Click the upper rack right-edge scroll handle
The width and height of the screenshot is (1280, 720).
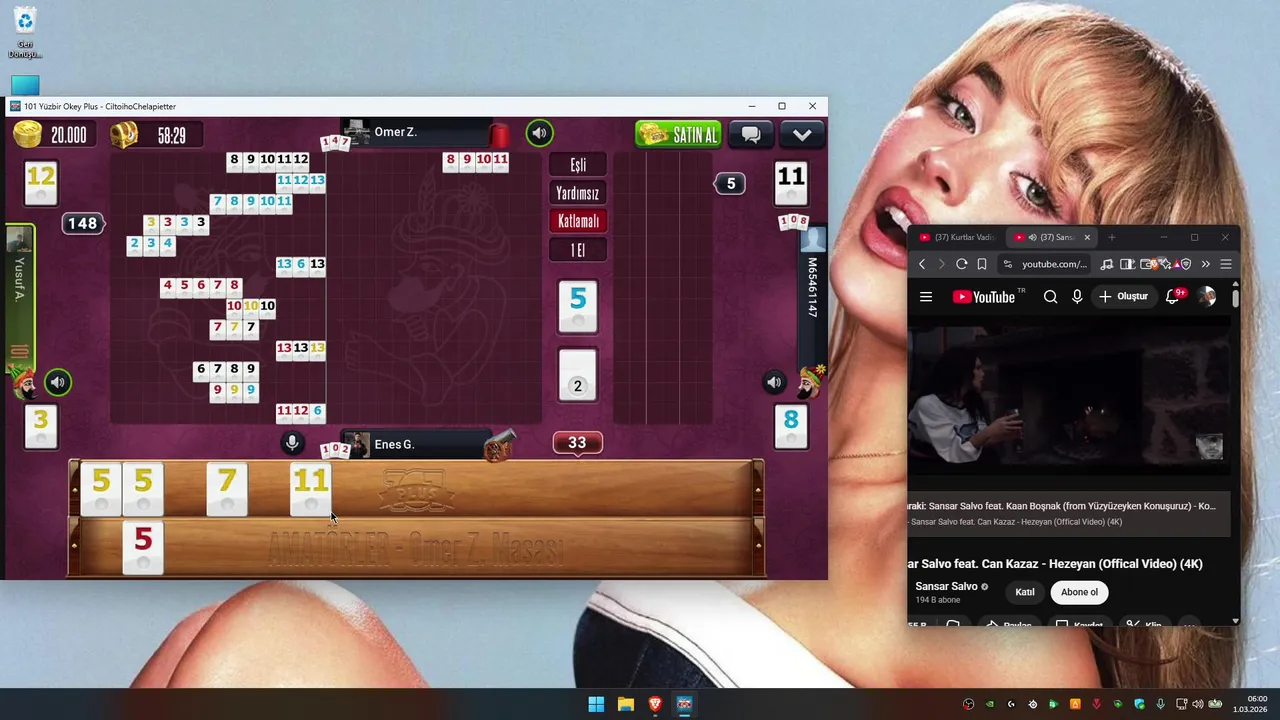pyautogui.click(x=758, y=489)
